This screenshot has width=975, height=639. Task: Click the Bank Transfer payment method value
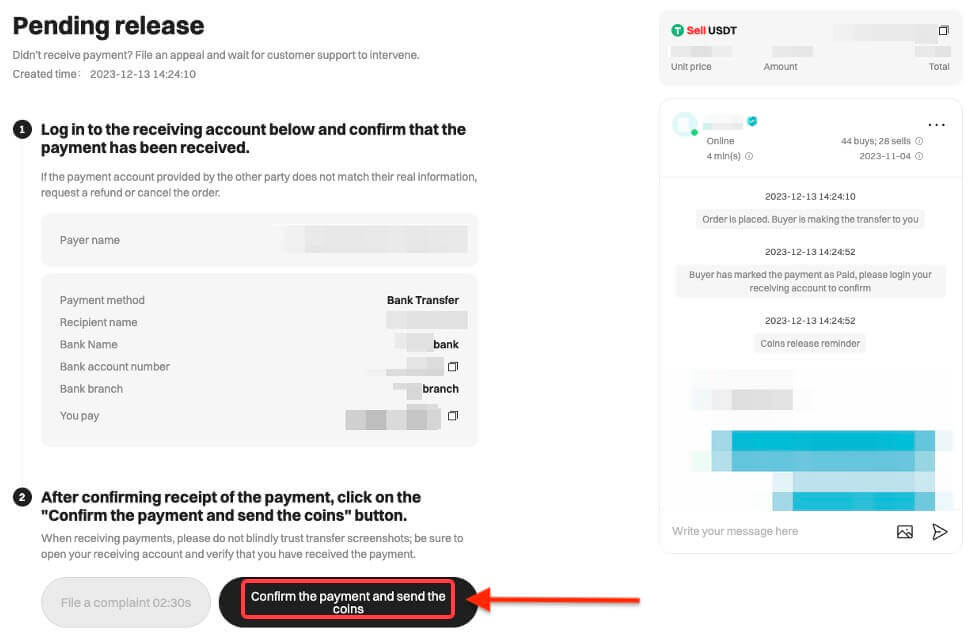[x=422, y=300]
